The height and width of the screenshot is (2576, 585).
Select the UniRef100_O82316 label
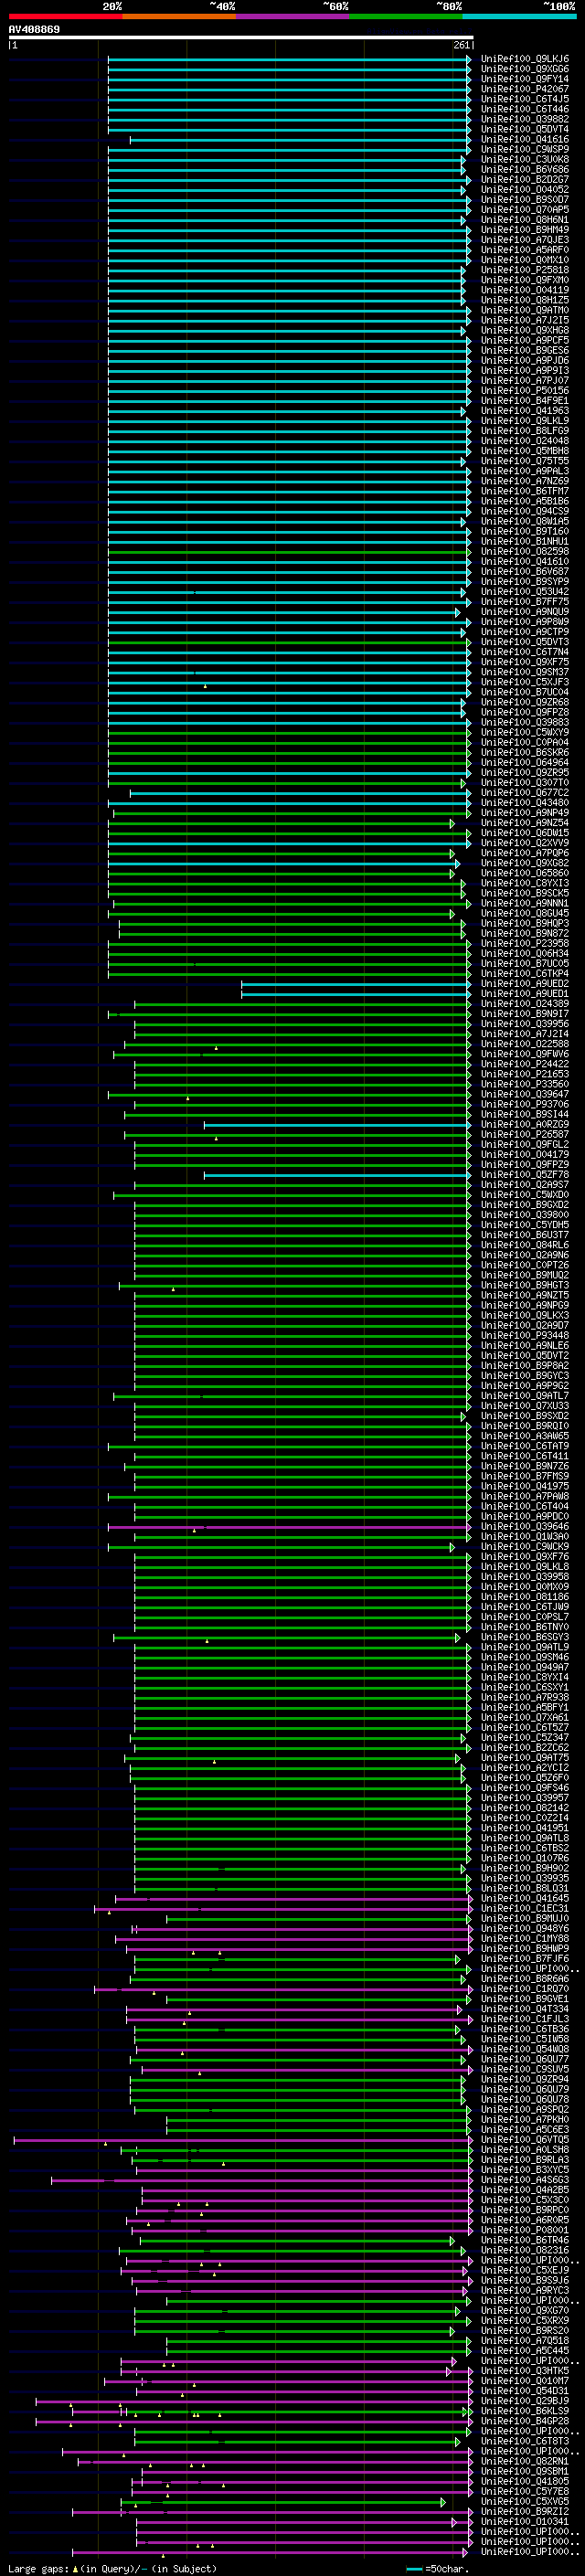[525, 2251]
